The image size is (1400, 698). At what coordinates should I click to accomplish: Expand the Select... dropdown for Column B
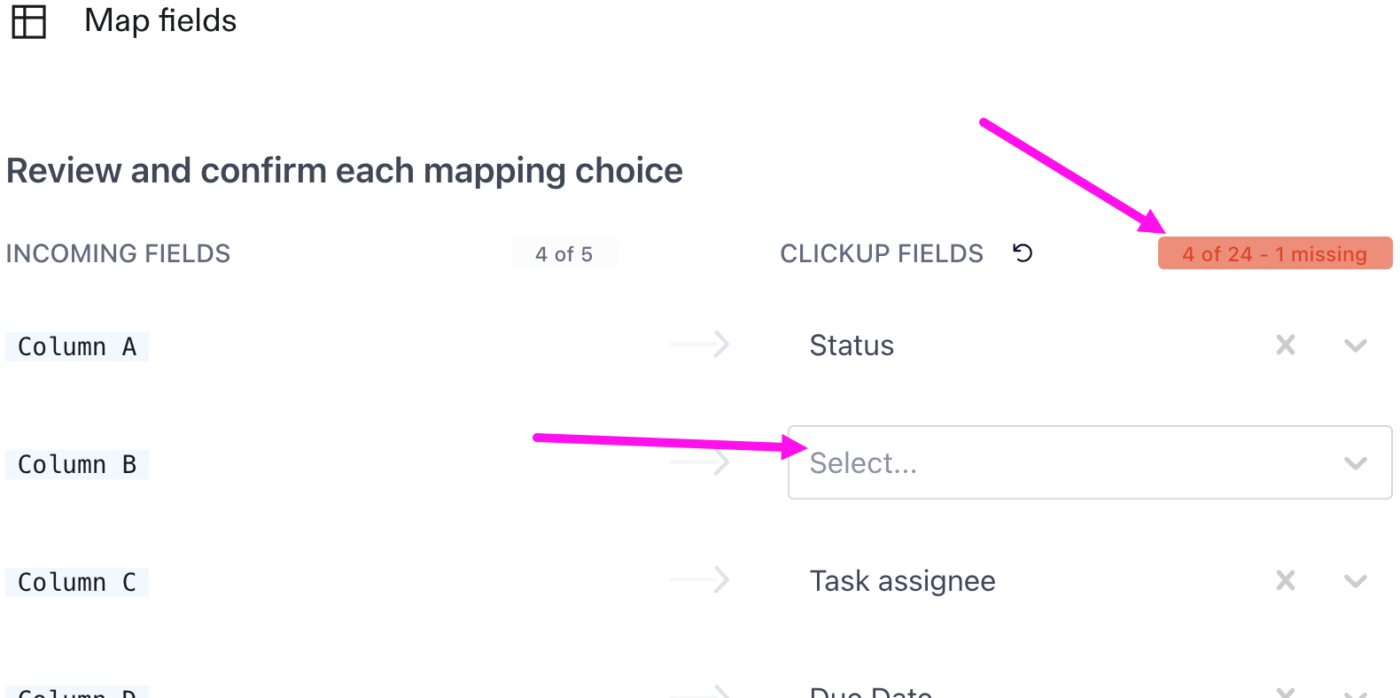pyautogui.click(x=1356, y=462)
